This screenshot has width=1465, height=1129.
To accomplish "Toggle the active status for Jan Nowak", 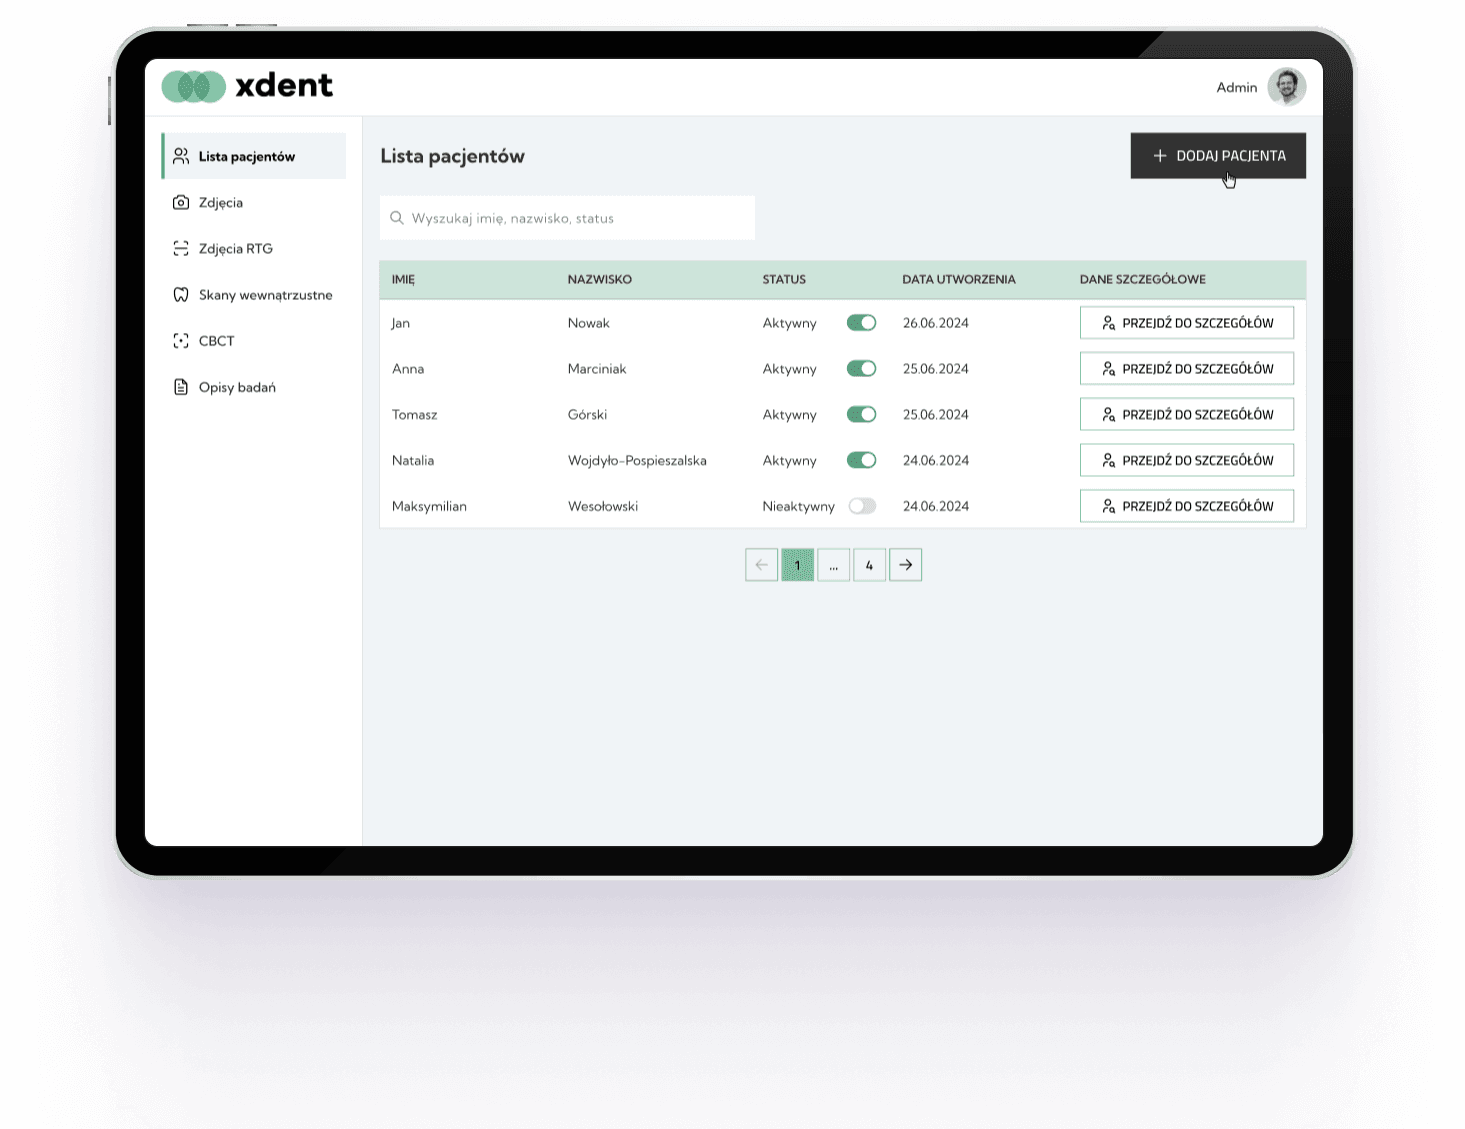I will tap(861, 323).
